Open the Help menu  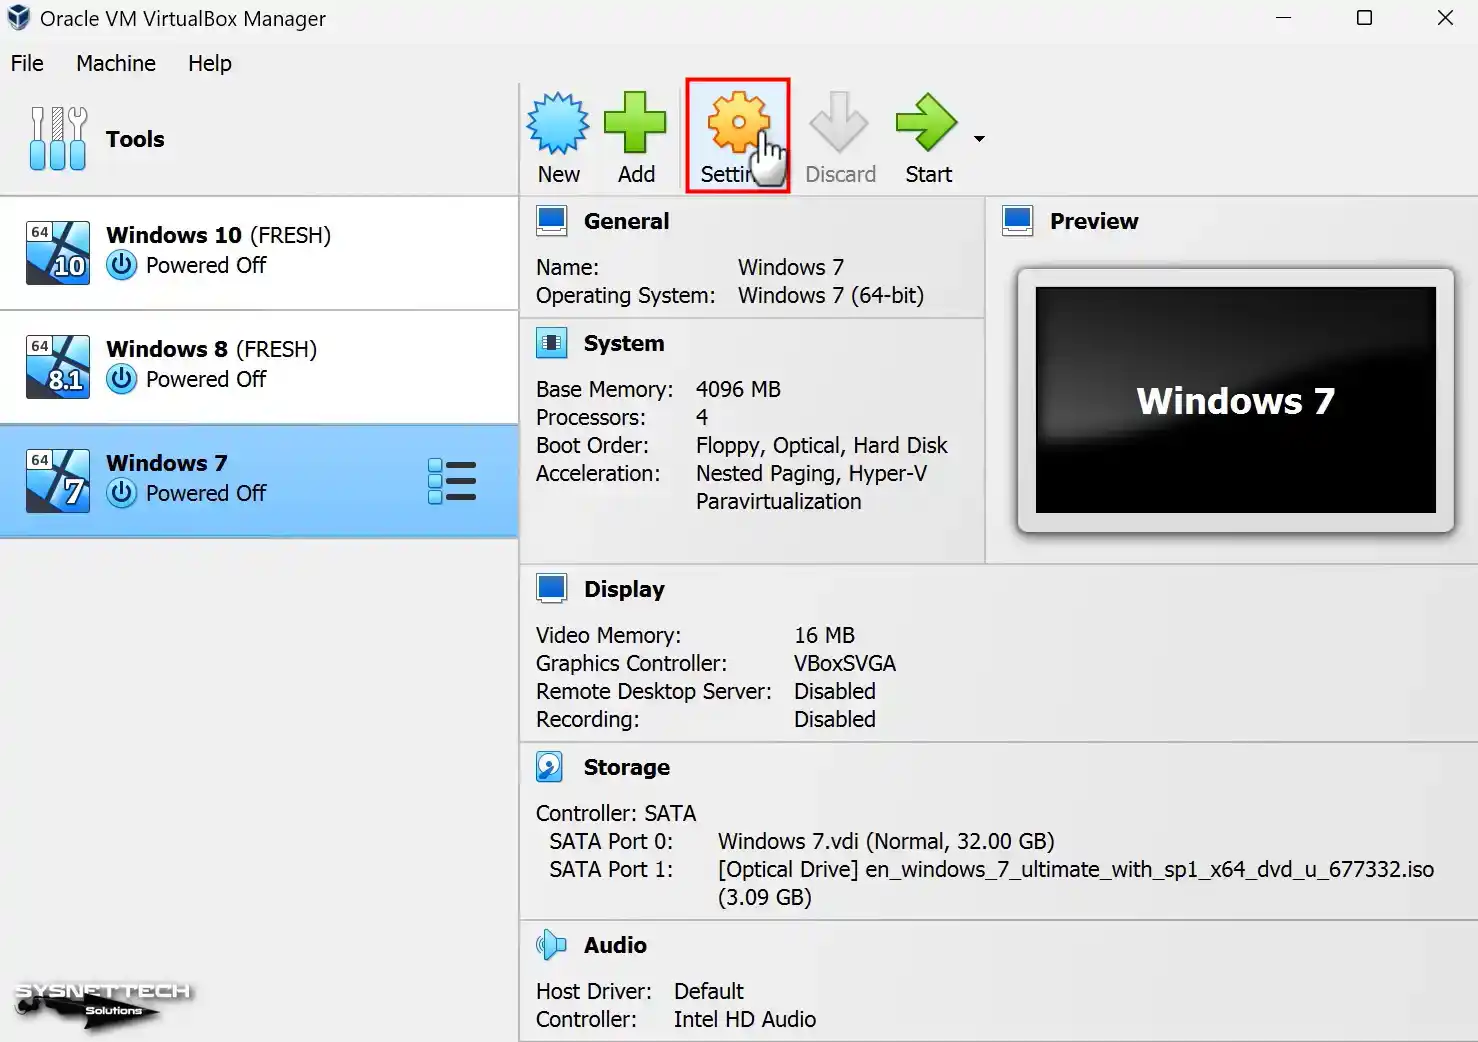[x=210, y=63]
